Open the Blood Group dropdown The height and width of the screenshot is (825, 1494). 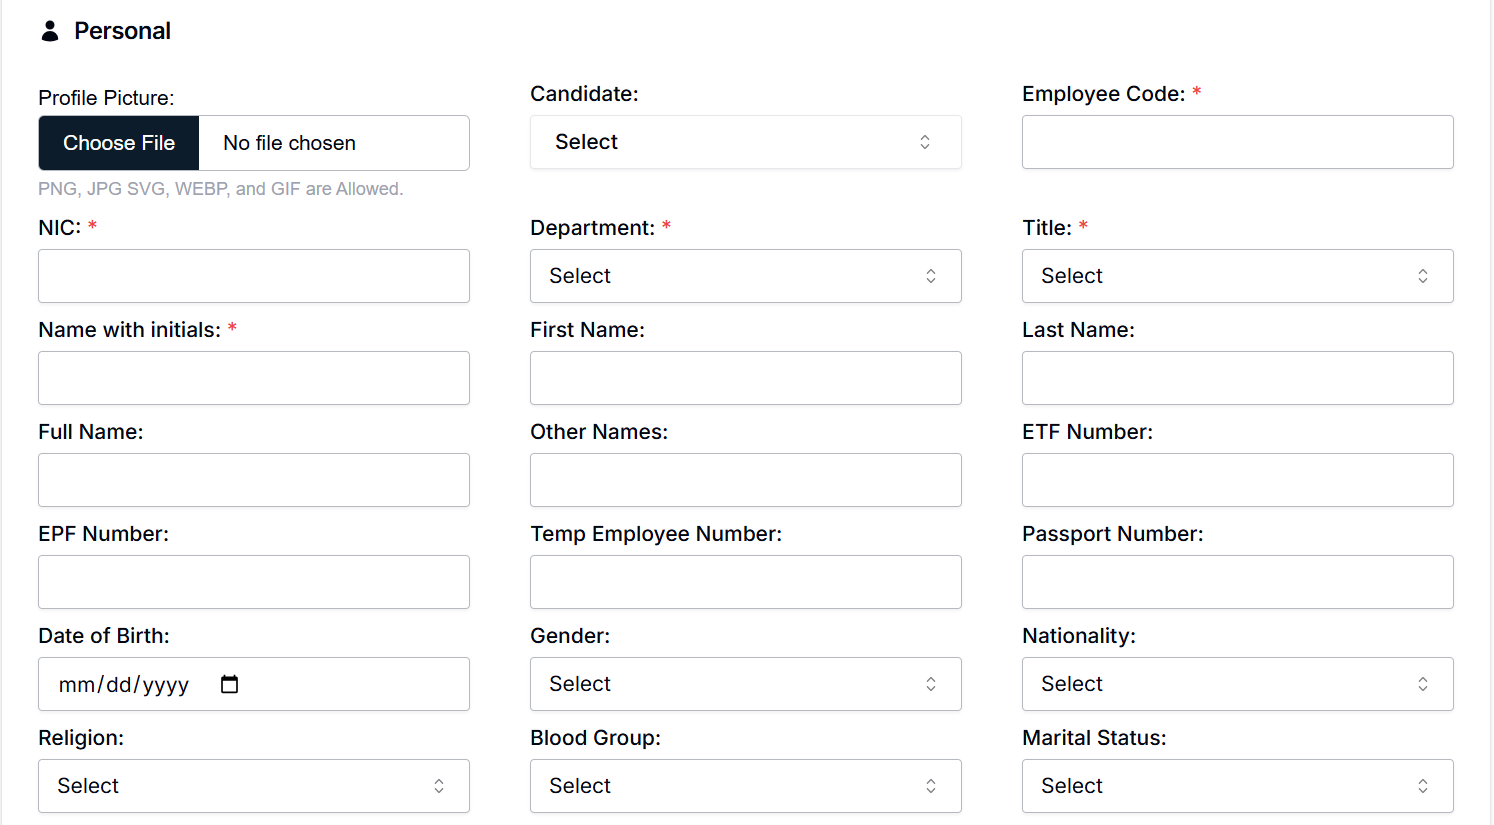745,786
